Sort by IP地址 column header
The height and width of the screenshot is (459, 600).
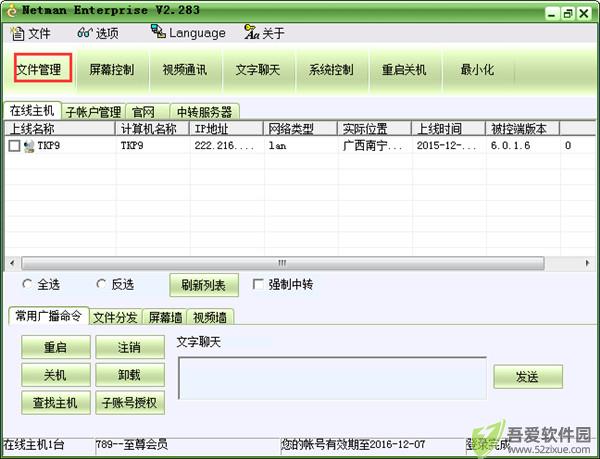(227, 129)
